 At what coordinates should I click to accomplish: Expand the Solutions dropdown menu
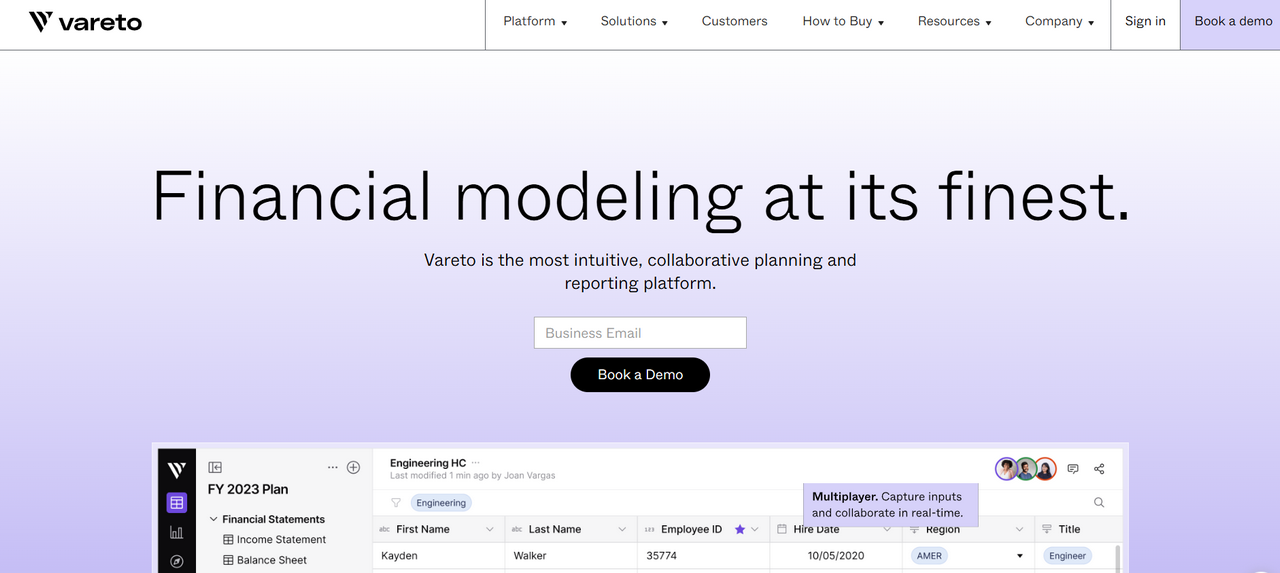(634, 21)
